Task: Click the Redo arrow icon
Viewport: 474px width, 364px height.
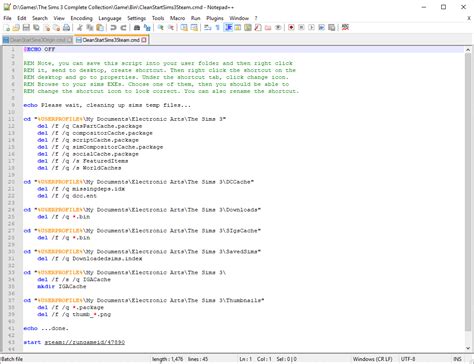Action: tap(123, 28)
